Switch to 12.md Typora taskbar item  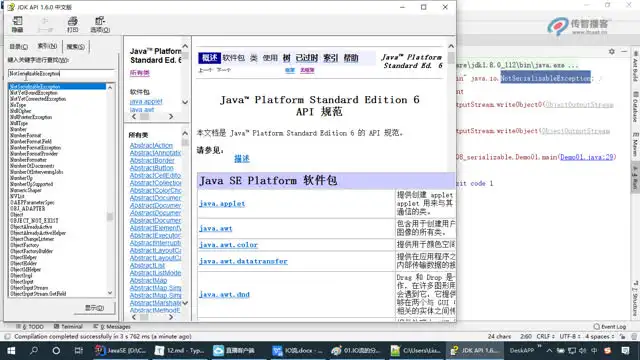[x=180, y=351]
